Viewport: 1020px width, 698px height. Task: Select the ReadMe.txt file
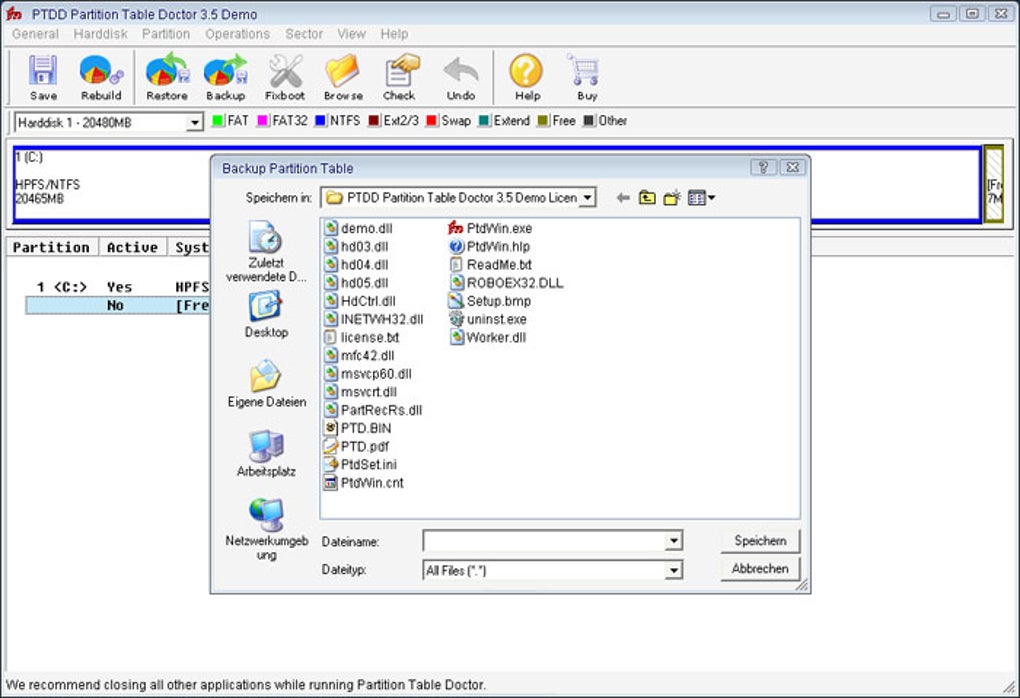coord(490,265)
